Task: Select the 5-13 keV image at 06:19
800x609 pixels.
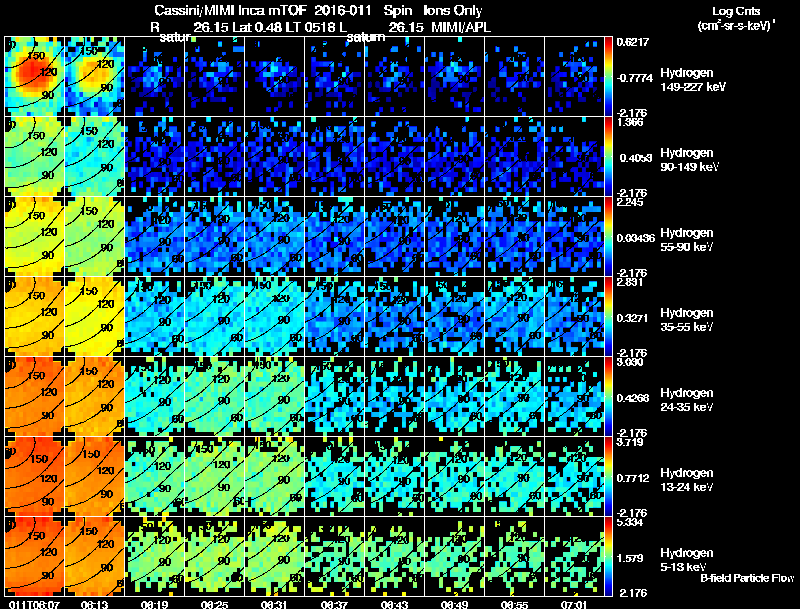Action: 155,556
